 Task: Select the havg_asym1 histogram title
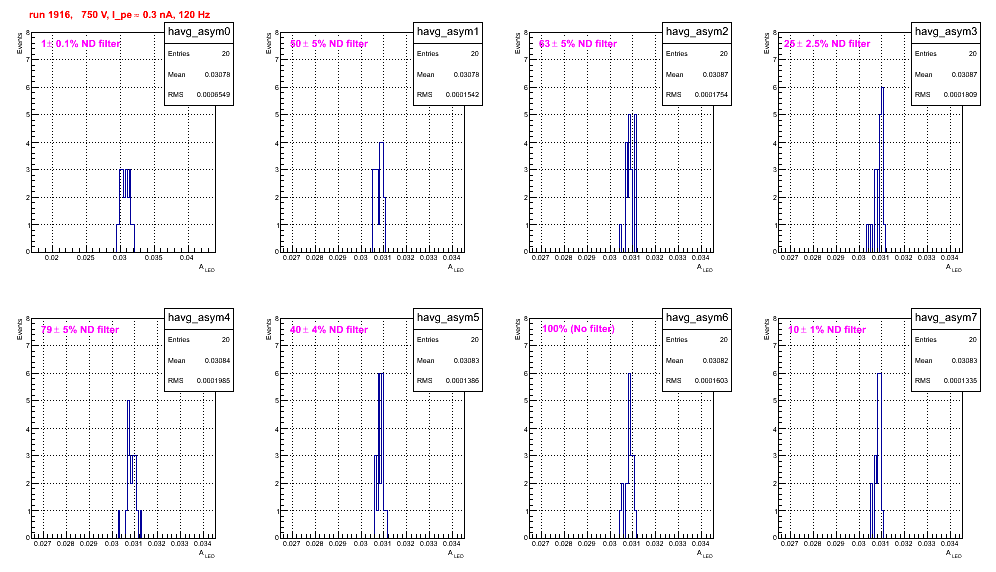click(x=448, y=31)
